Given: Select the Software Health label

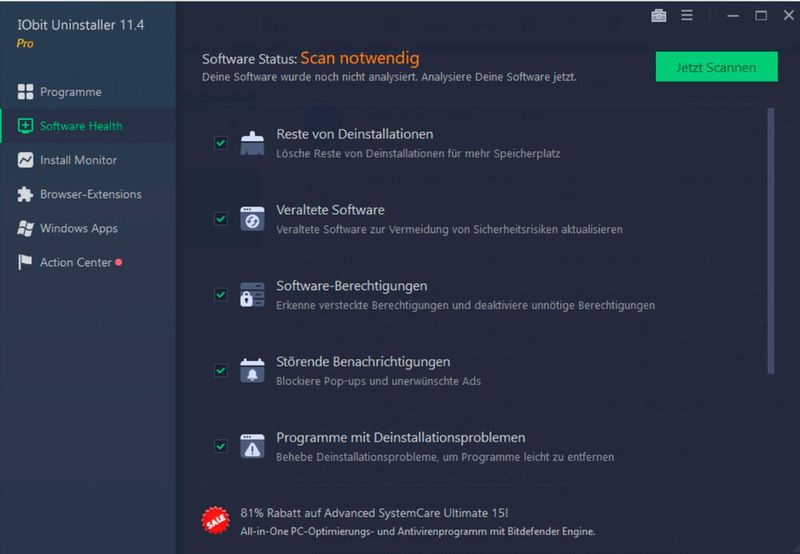Looking at the screenshot, I should coord(81,126).
